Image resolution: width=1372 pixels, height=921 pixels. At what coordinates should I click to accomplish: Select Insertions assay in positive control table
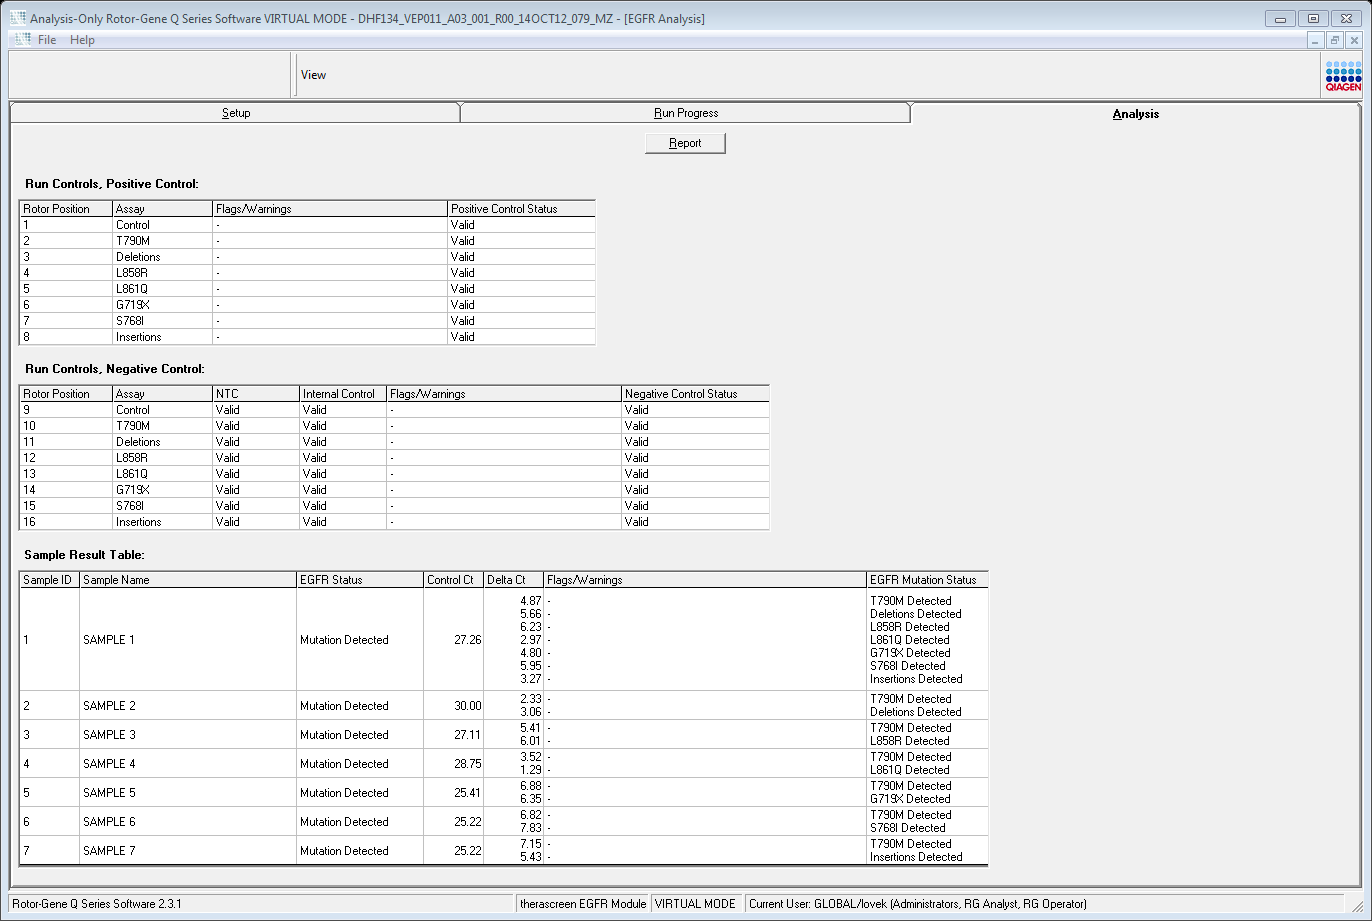[163, 337]
